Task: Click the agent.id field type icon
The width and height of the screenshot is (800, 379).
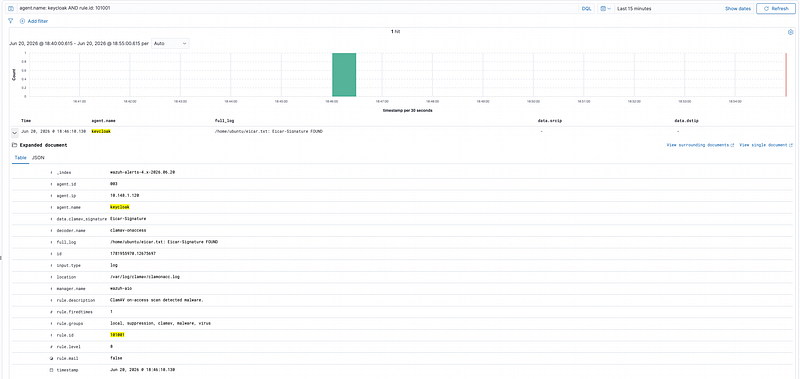Action: [51, 184]
